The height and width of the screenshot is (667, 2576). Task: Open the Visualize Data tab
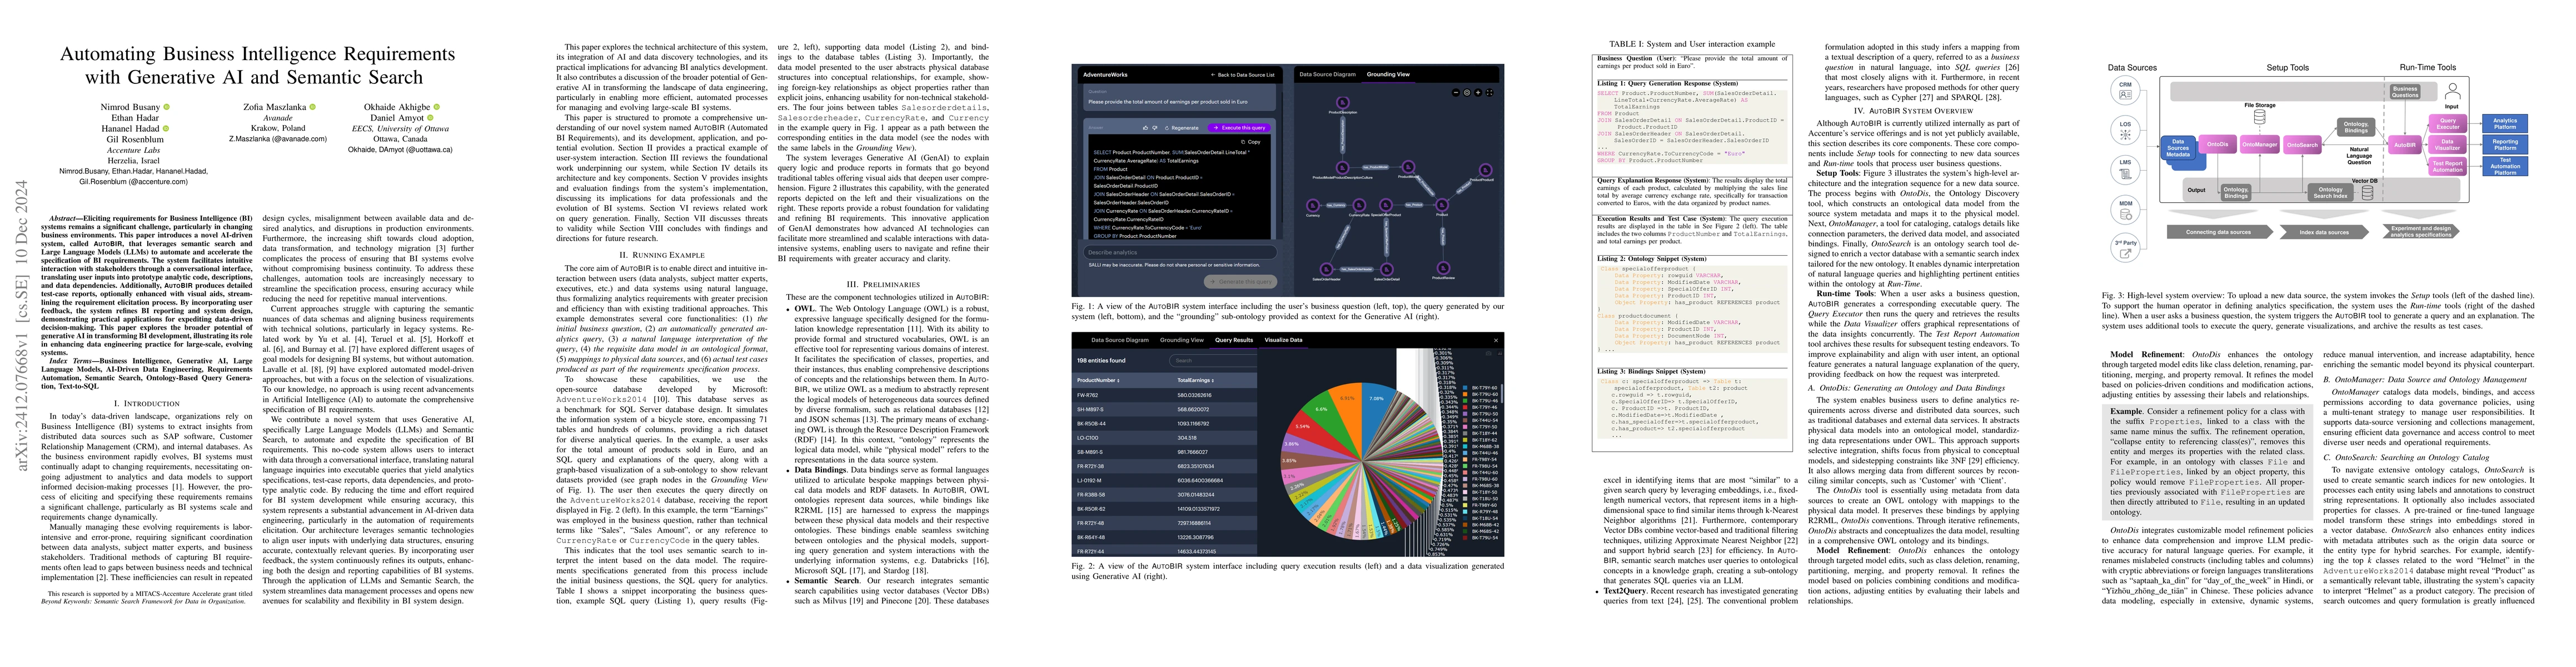1284,340
